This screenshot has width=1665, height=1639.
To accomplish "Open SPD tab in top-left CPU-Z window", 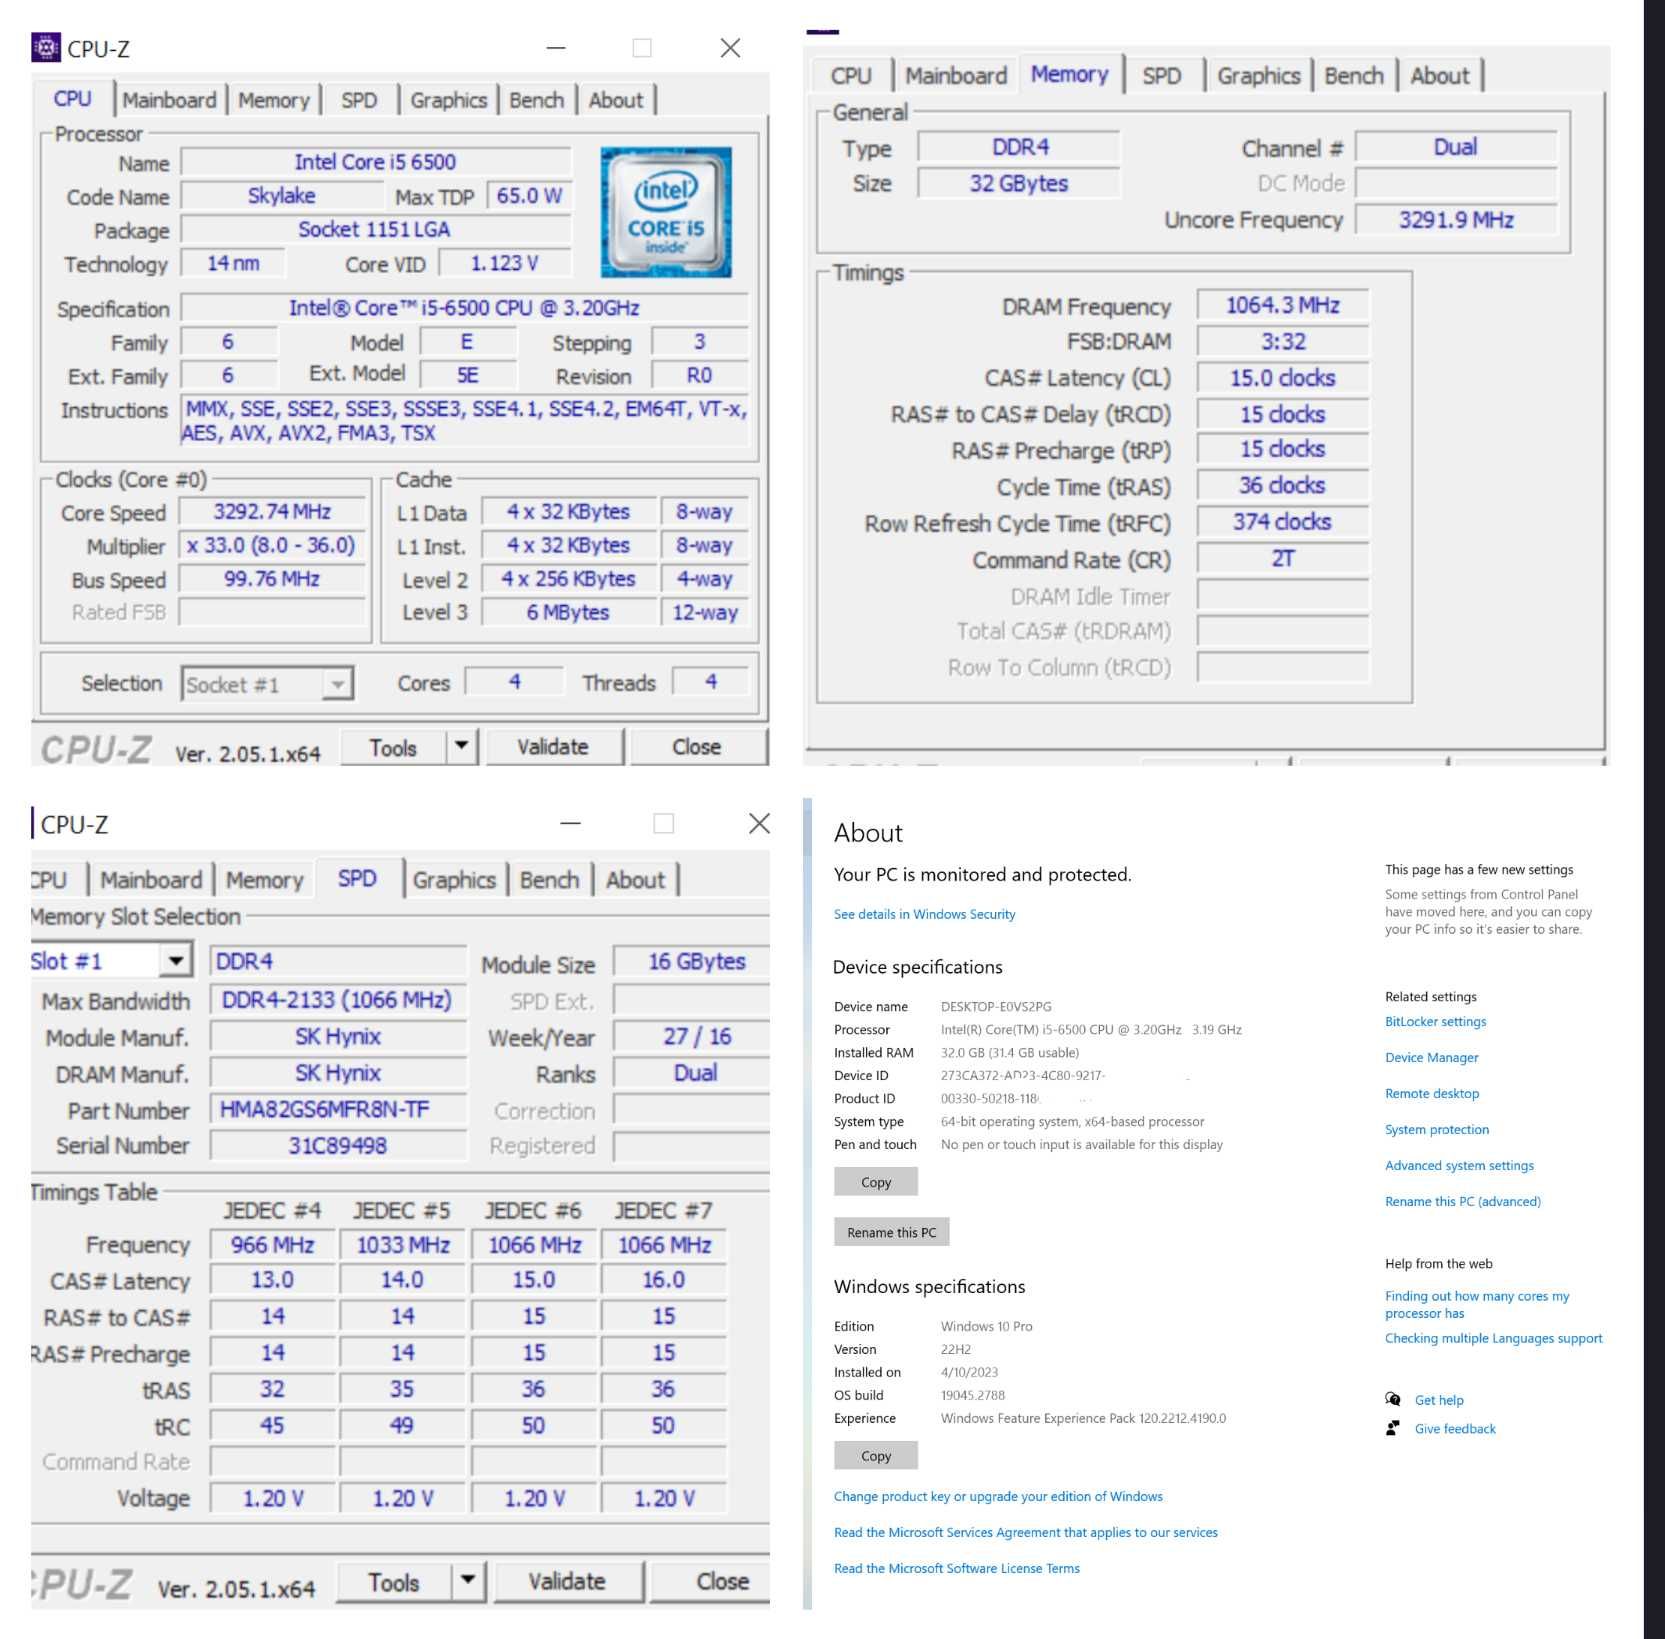I will [359, 100].
